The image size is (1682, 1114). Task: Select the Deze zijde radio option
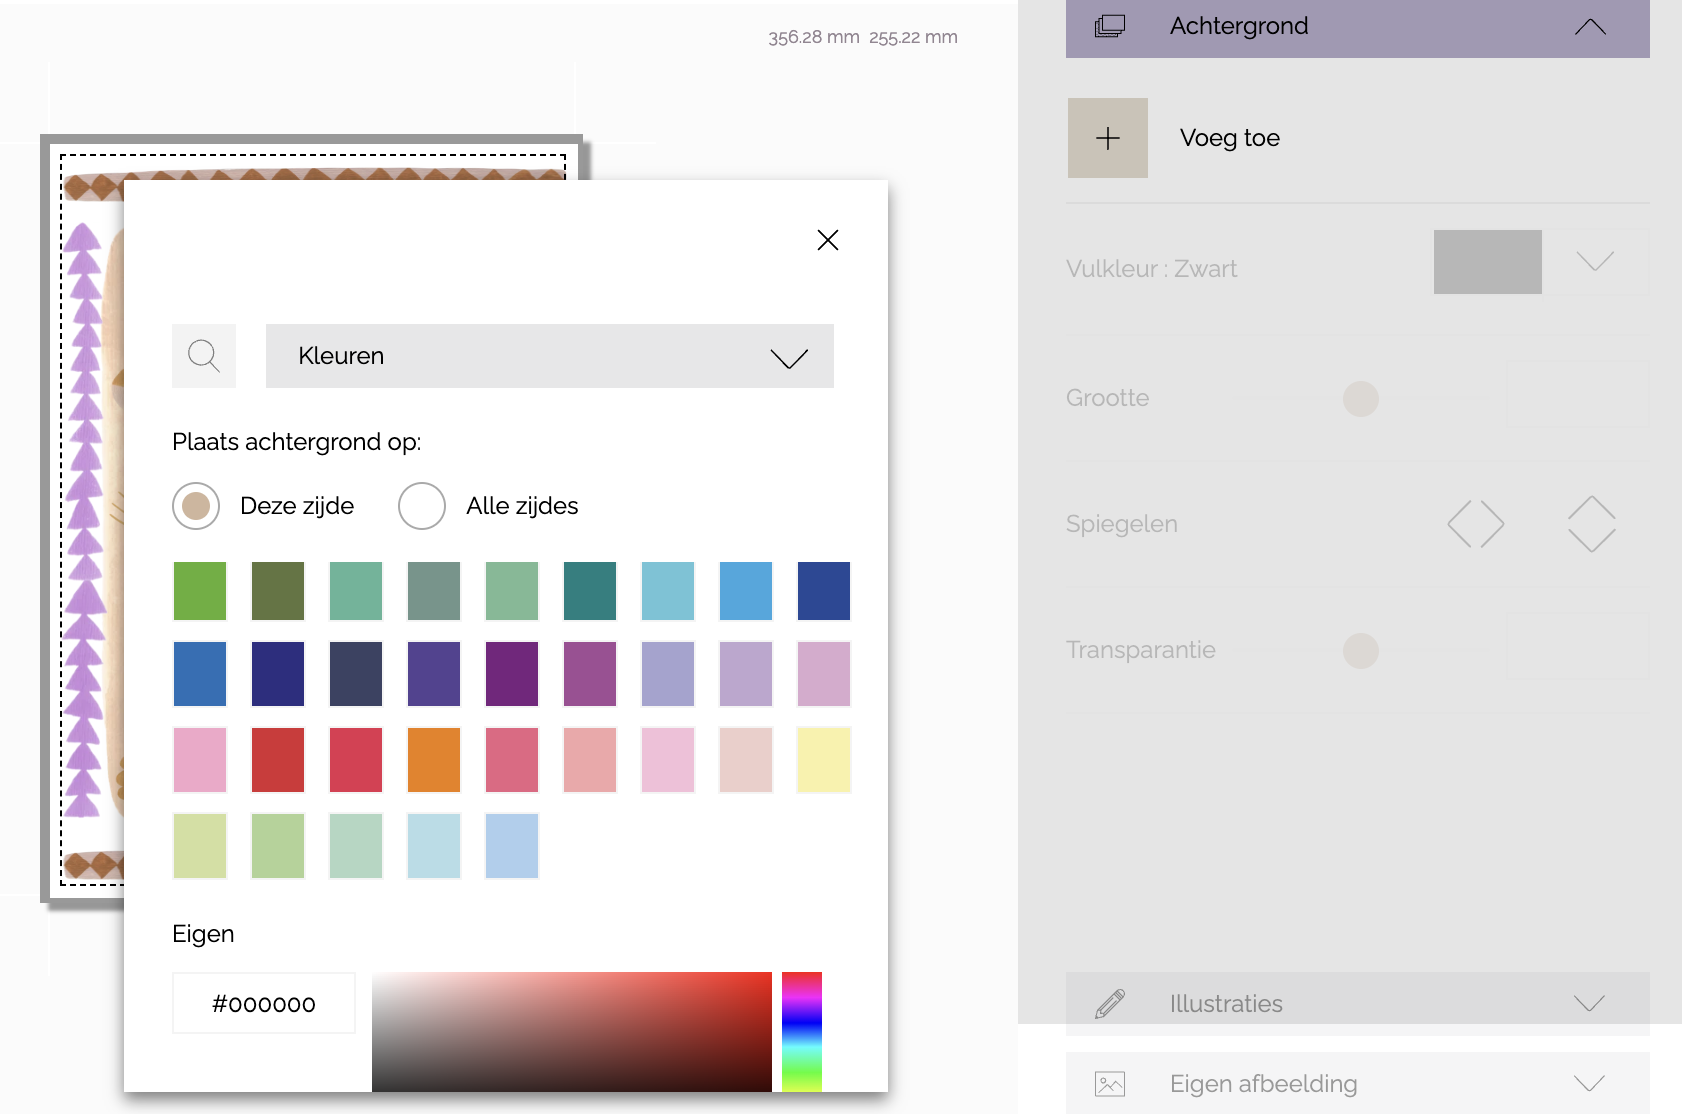coord(196,506)
